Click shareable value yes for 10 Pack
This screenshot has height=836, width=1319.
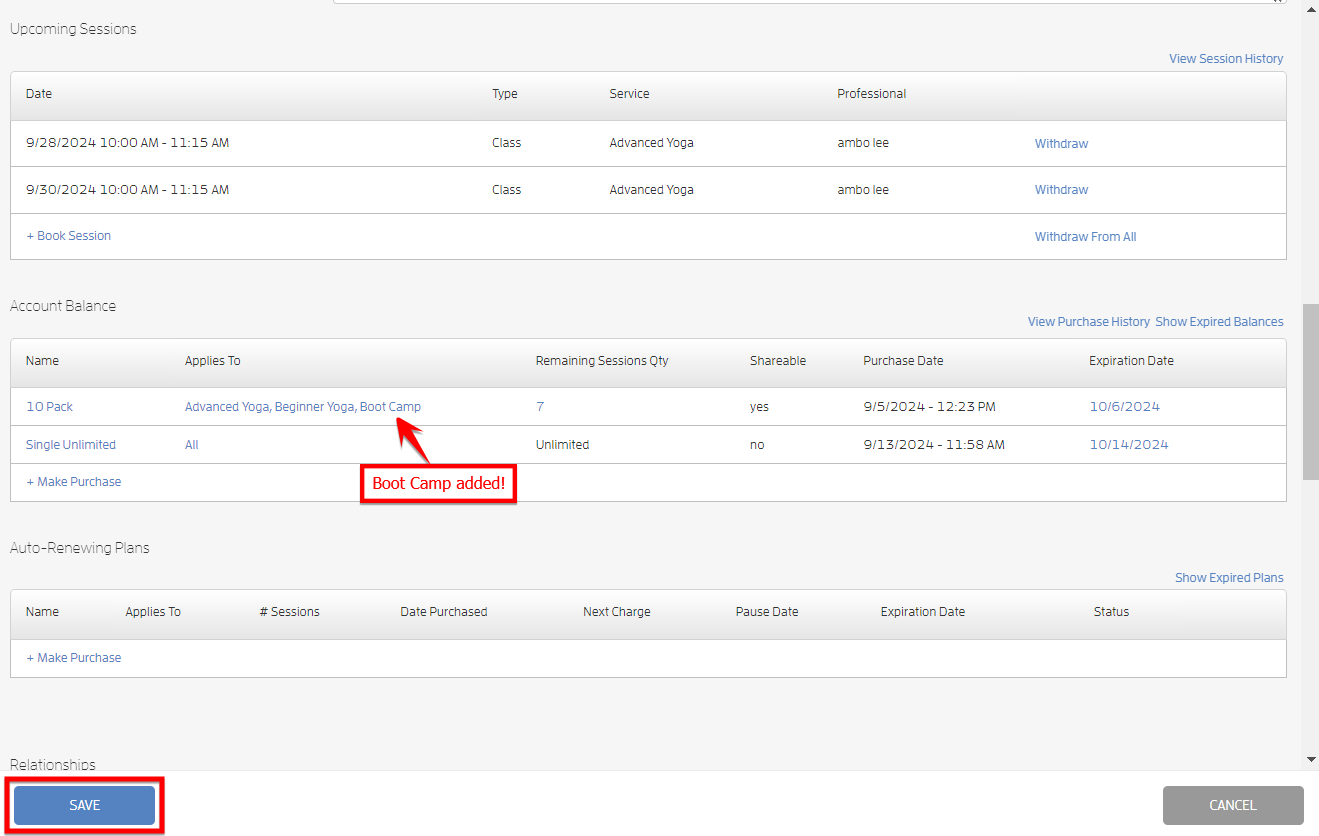(760, 407)
